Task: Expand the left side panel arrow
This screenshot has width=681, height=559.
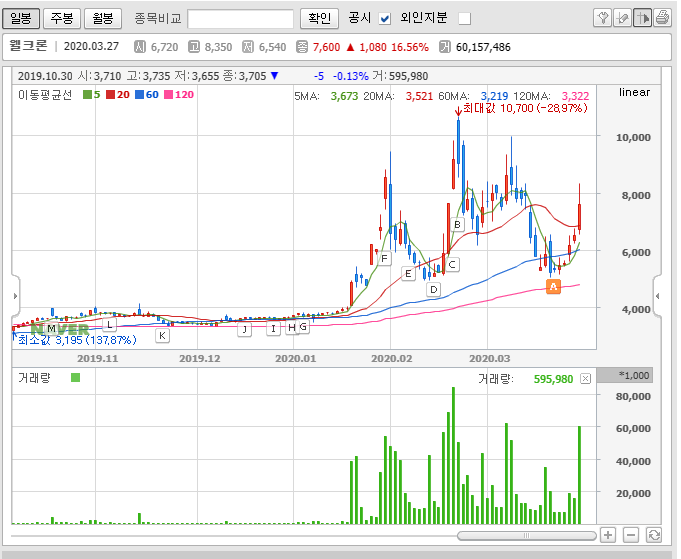Action: coord(16,296)
